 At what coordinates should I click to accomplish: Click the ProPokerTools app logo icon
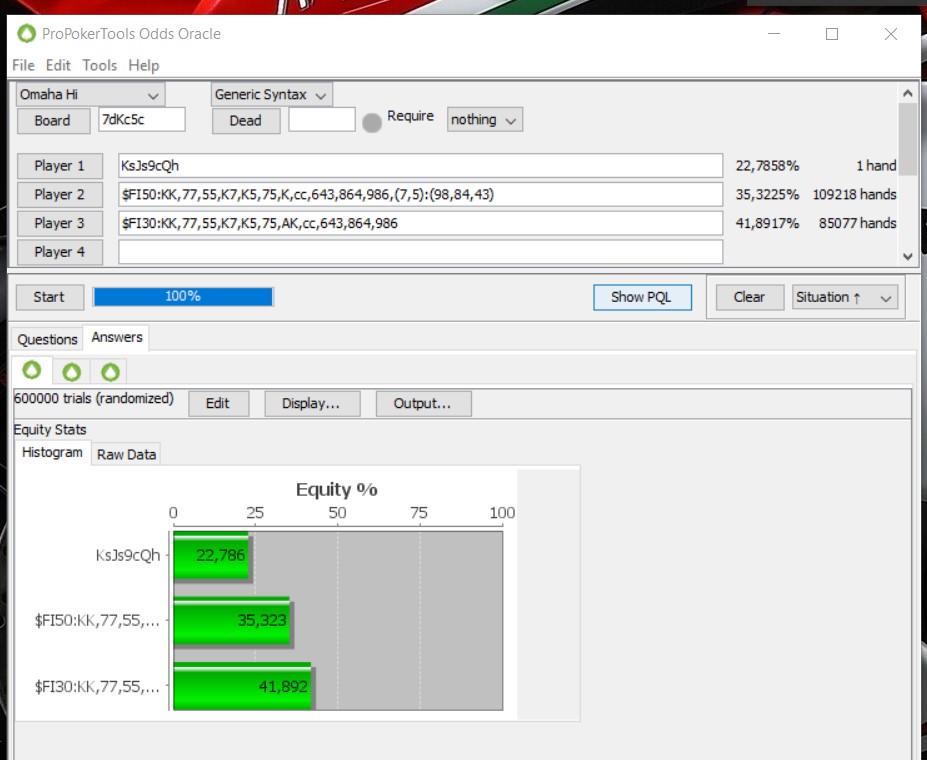tap(26, 34)
